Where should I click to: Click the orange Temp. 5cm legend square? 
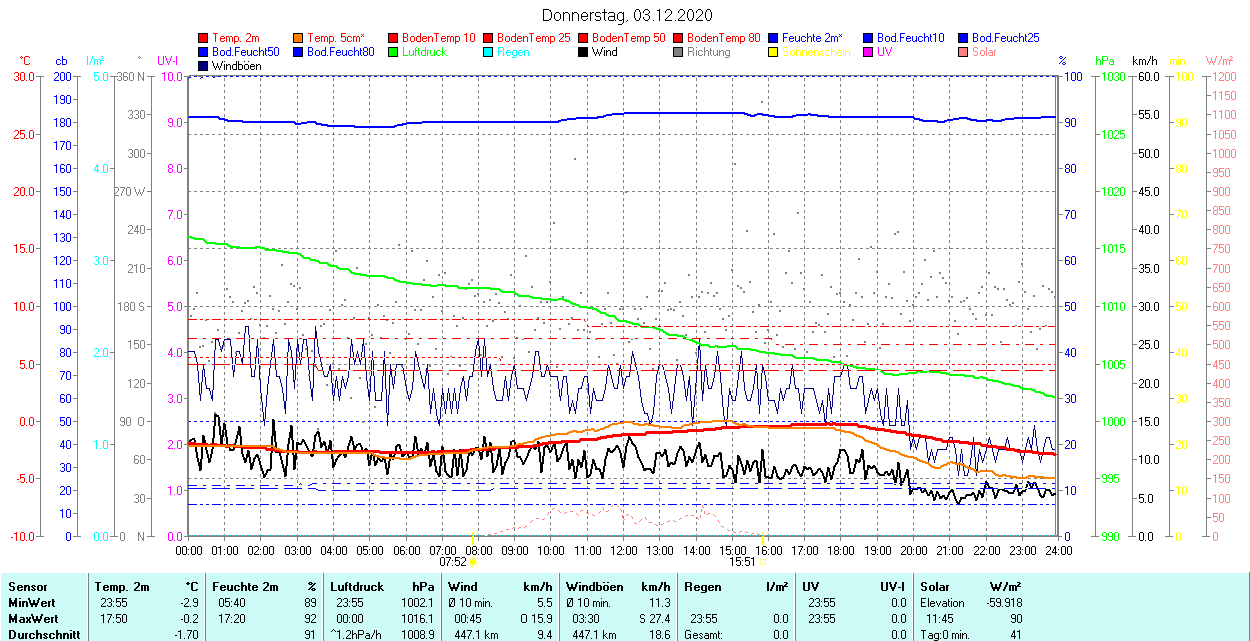pyautogui.click(x=299, y=38)
